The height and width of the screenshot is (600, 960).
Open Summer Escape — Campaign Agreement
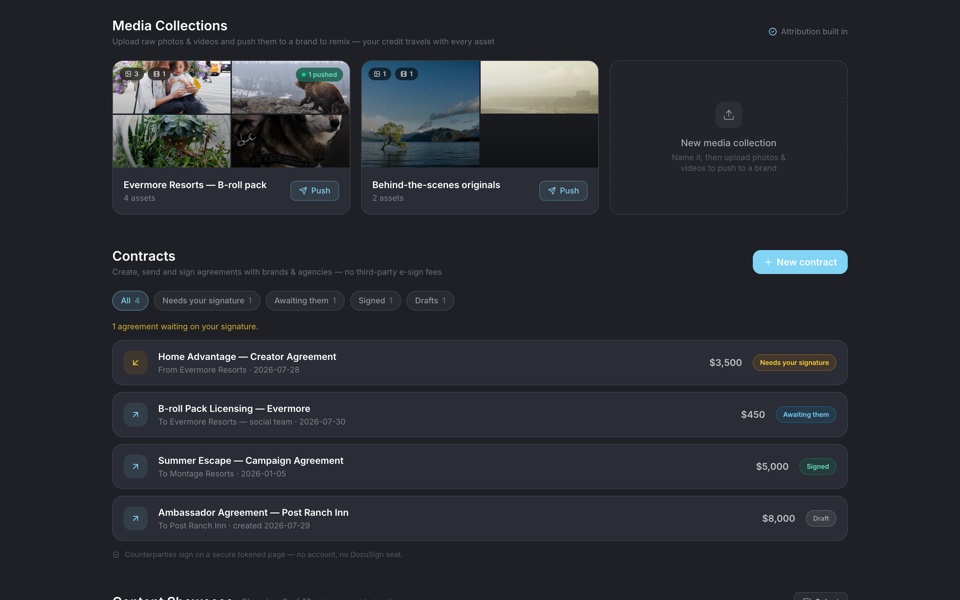[x=480, y=467]
